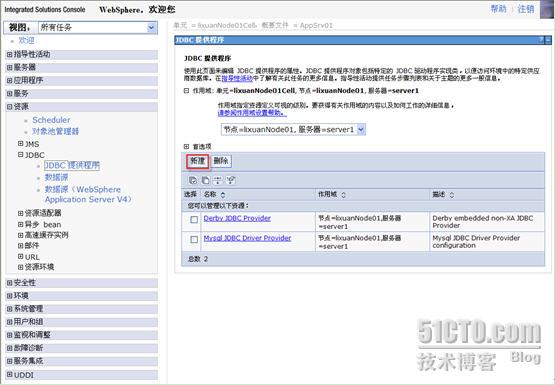The height and width of the screenshot is (385, 555).
Task: Click 帮助 in the top banner
Action: click(498, 9)
